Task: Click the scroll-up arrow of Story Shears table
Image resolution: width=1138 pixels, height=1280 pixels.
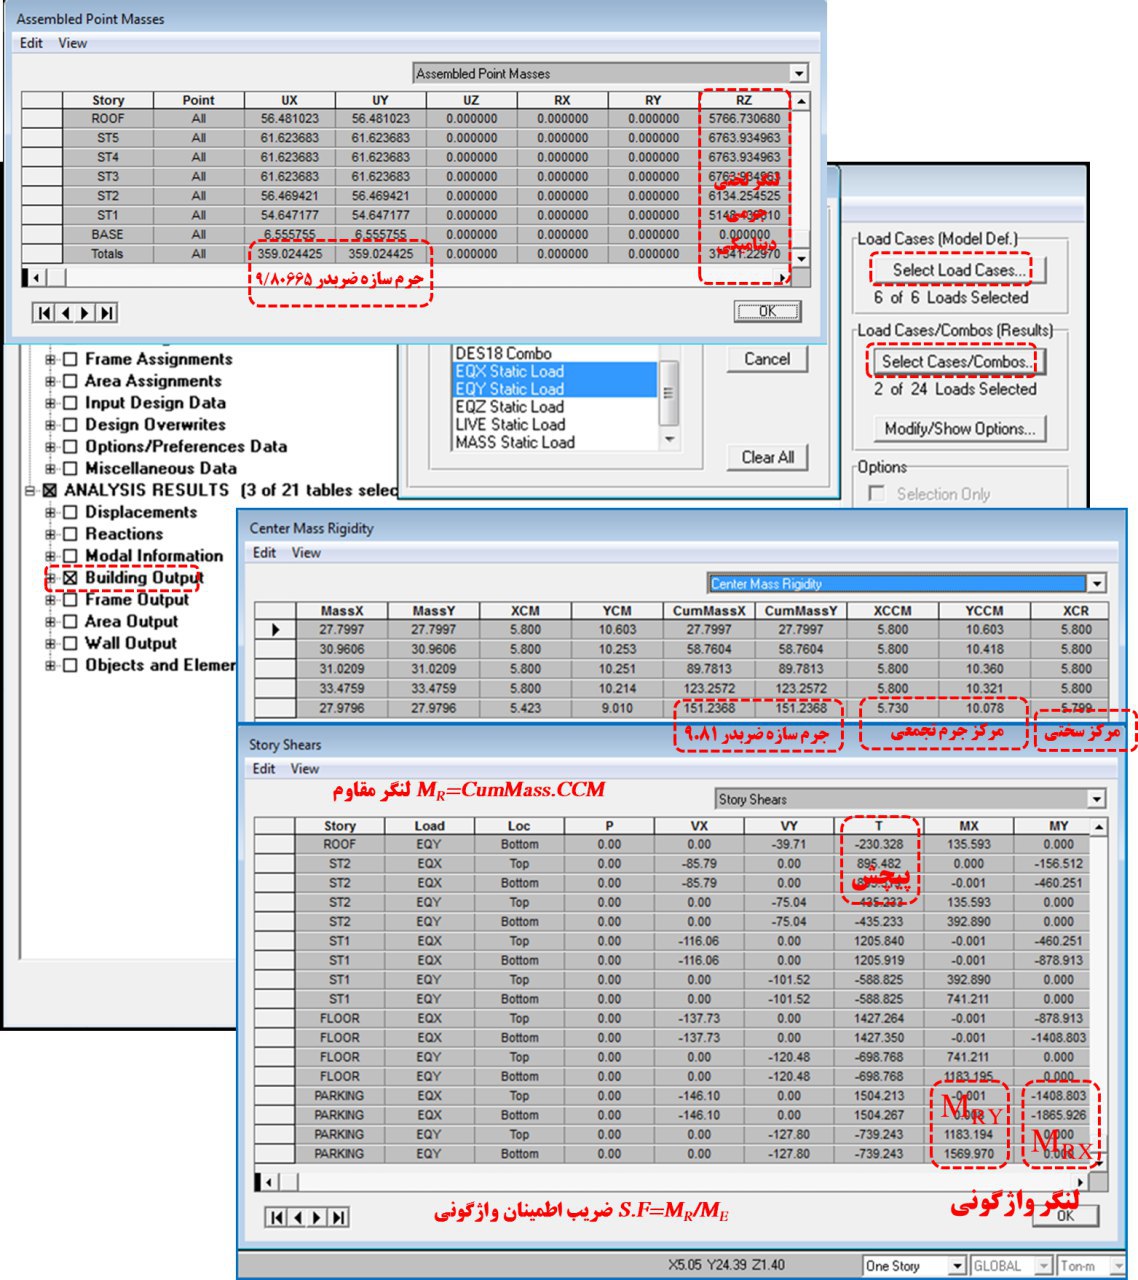Action: point(1099,827)
